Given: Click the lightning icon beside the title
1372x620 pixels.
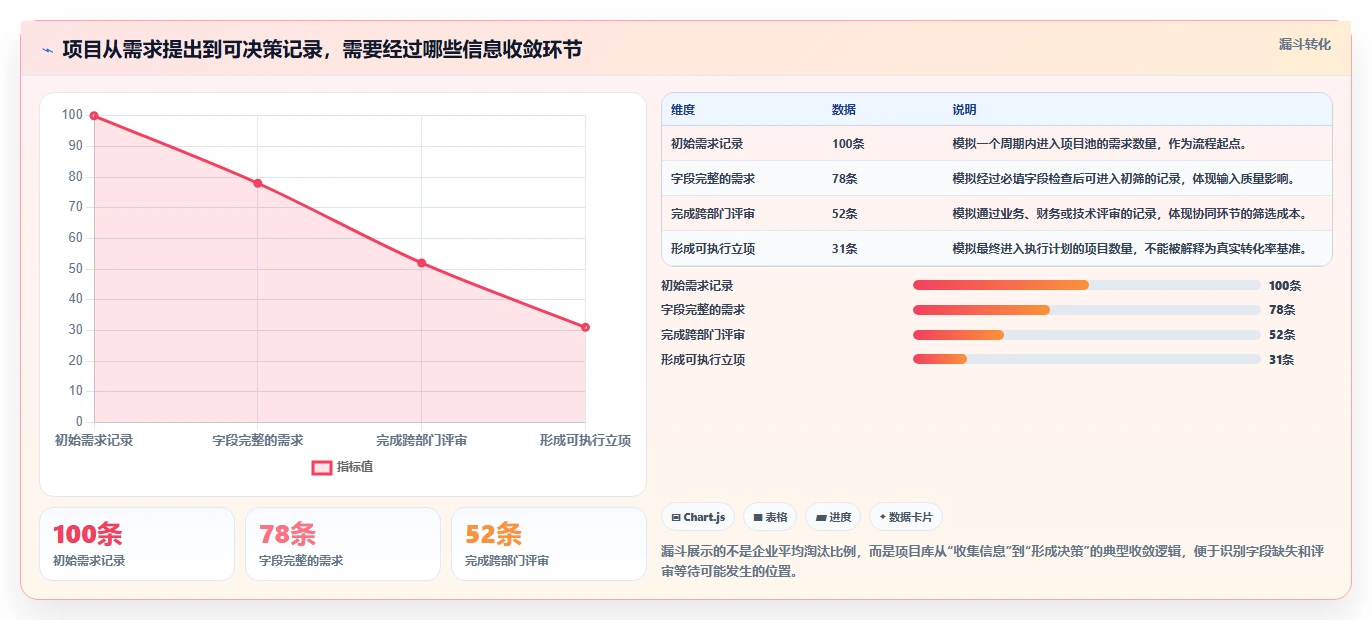Looking at the screenshot, I should point(47,50).
